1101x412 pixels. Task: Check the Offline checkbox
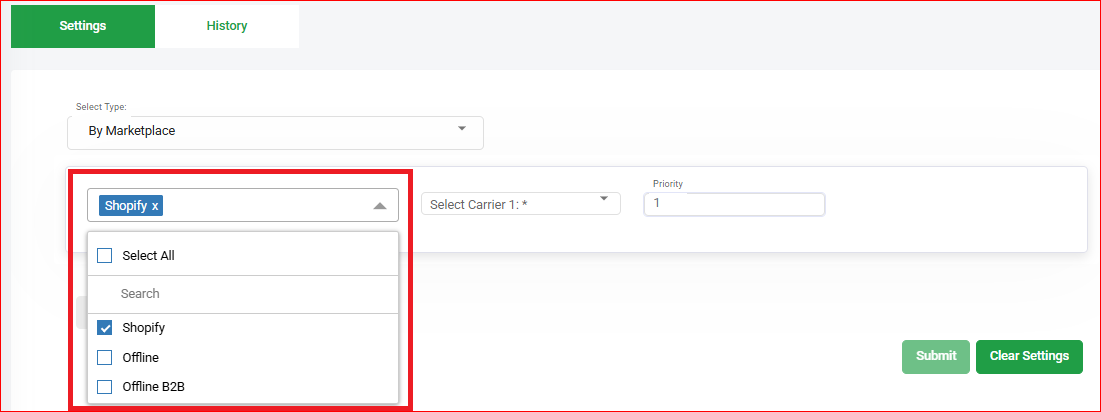point(105,357)
